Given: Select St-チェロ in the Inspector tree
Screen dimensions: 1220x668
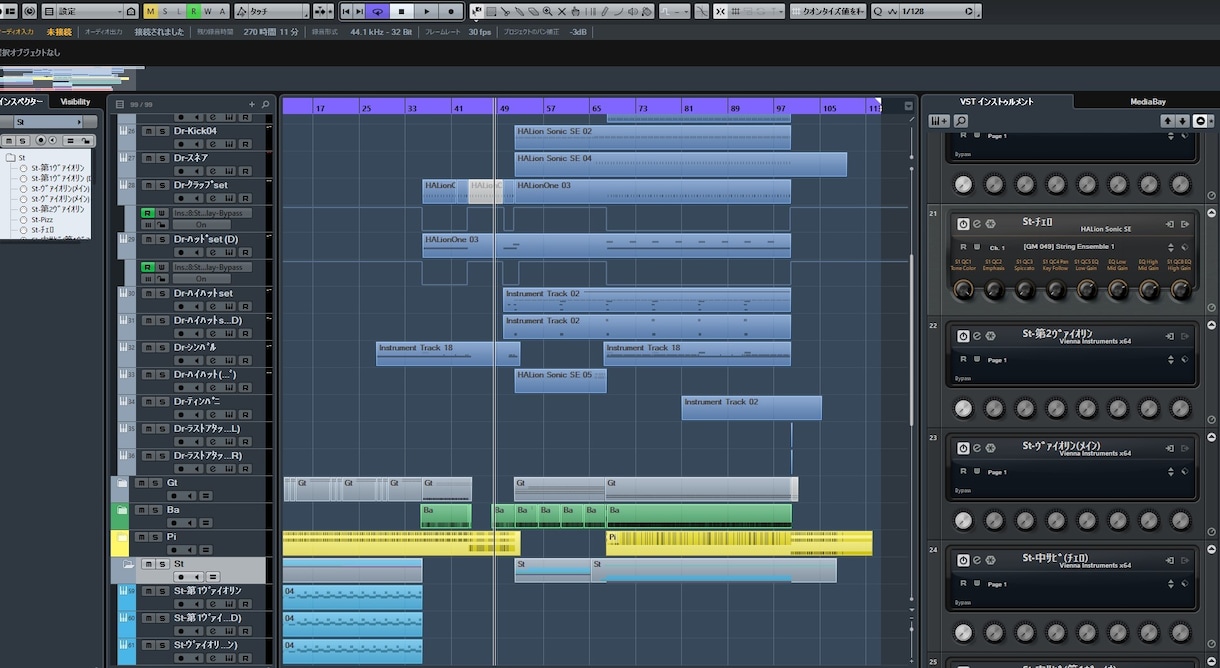Looking at the screenshot, I should pos(43,230).
